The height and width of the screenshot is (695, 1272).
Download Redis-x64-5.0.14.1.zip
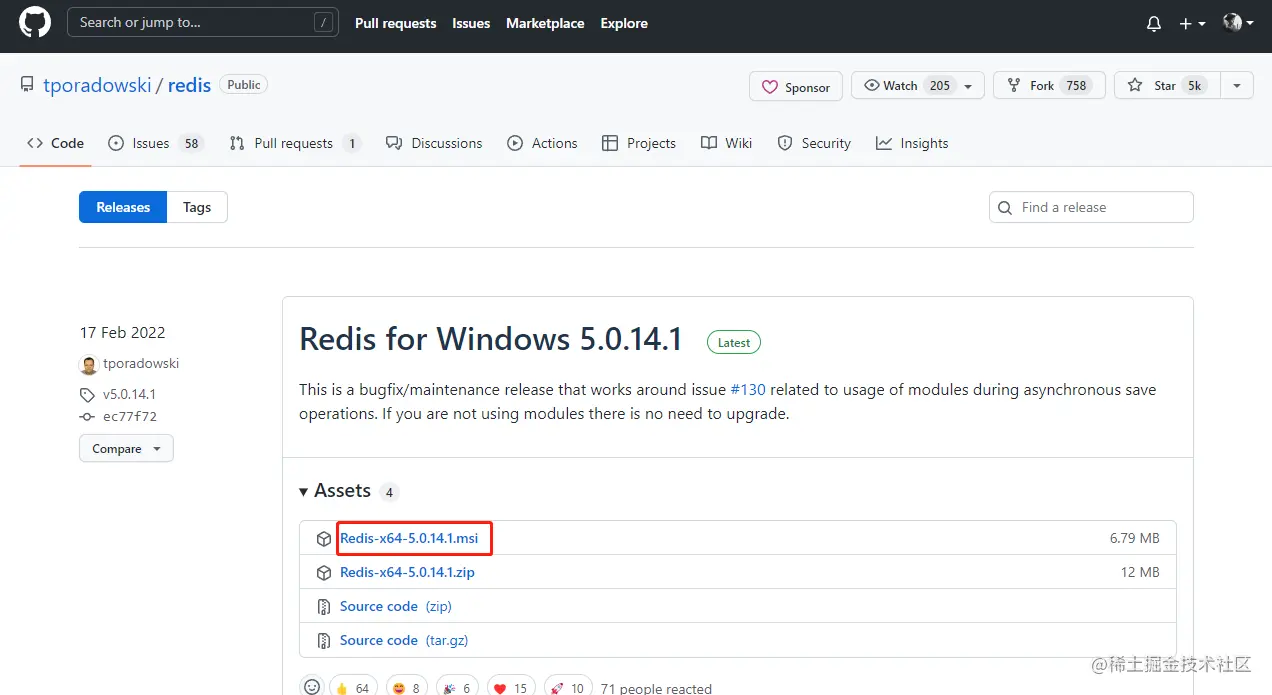click(407, 572)
